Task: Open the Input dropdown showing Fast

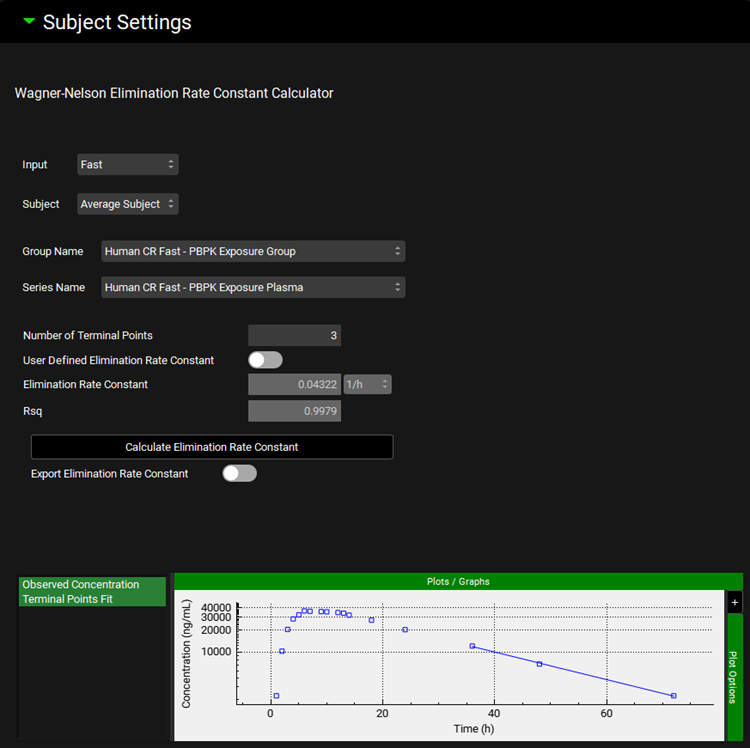Action: coord(127,164)
